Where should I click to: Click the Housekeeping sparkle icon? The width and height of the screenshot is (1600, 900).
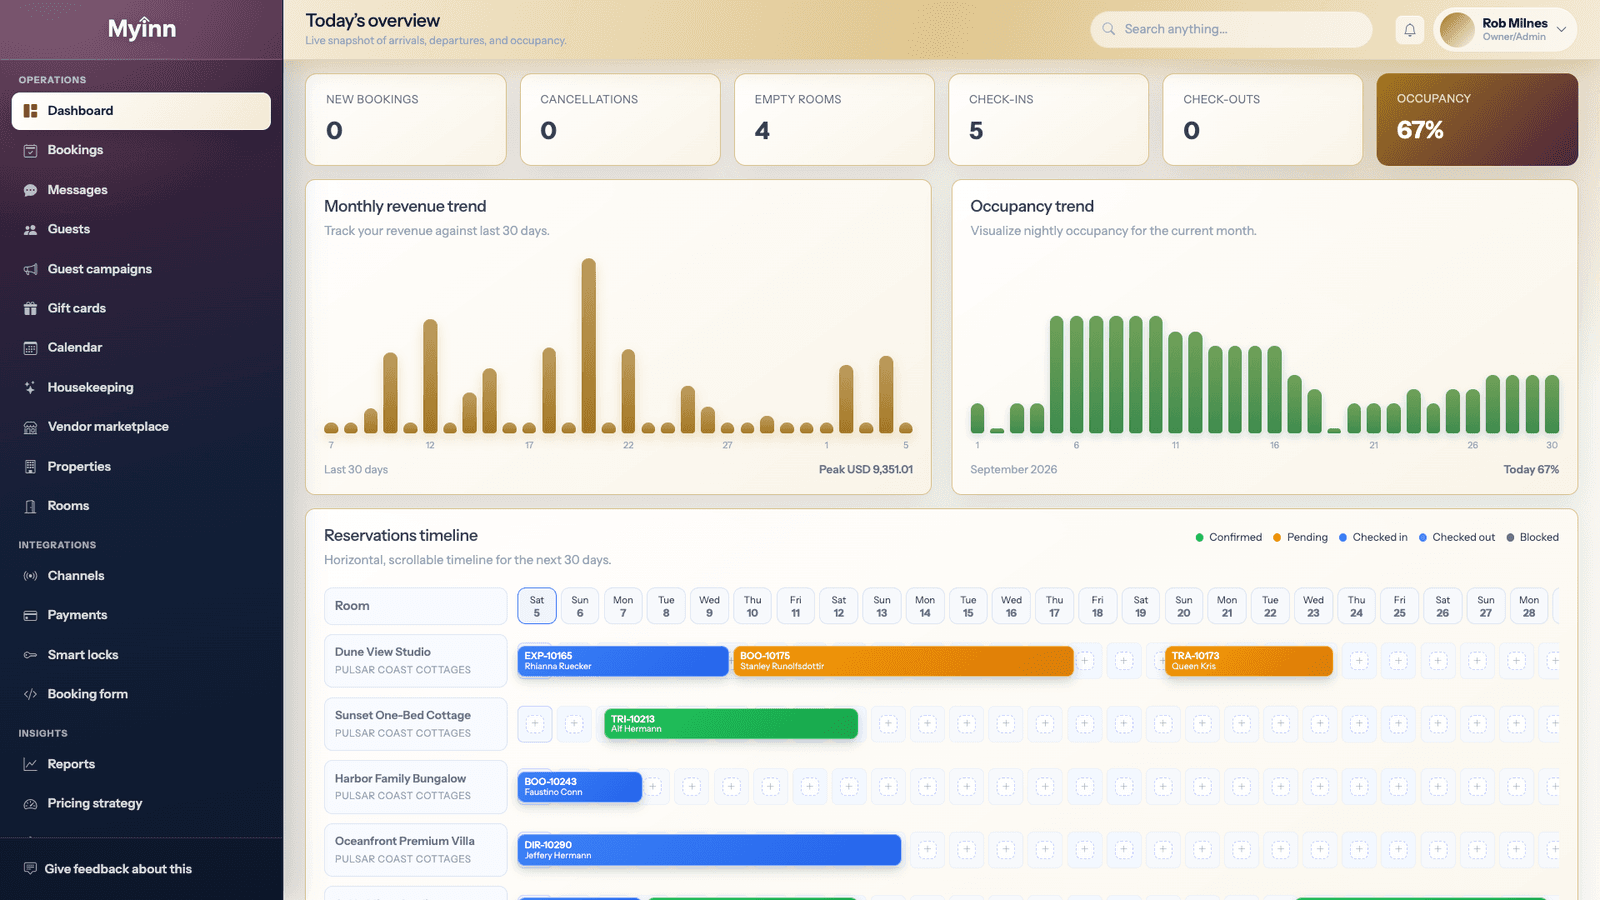pyautogui.click(x=30, y=387)
